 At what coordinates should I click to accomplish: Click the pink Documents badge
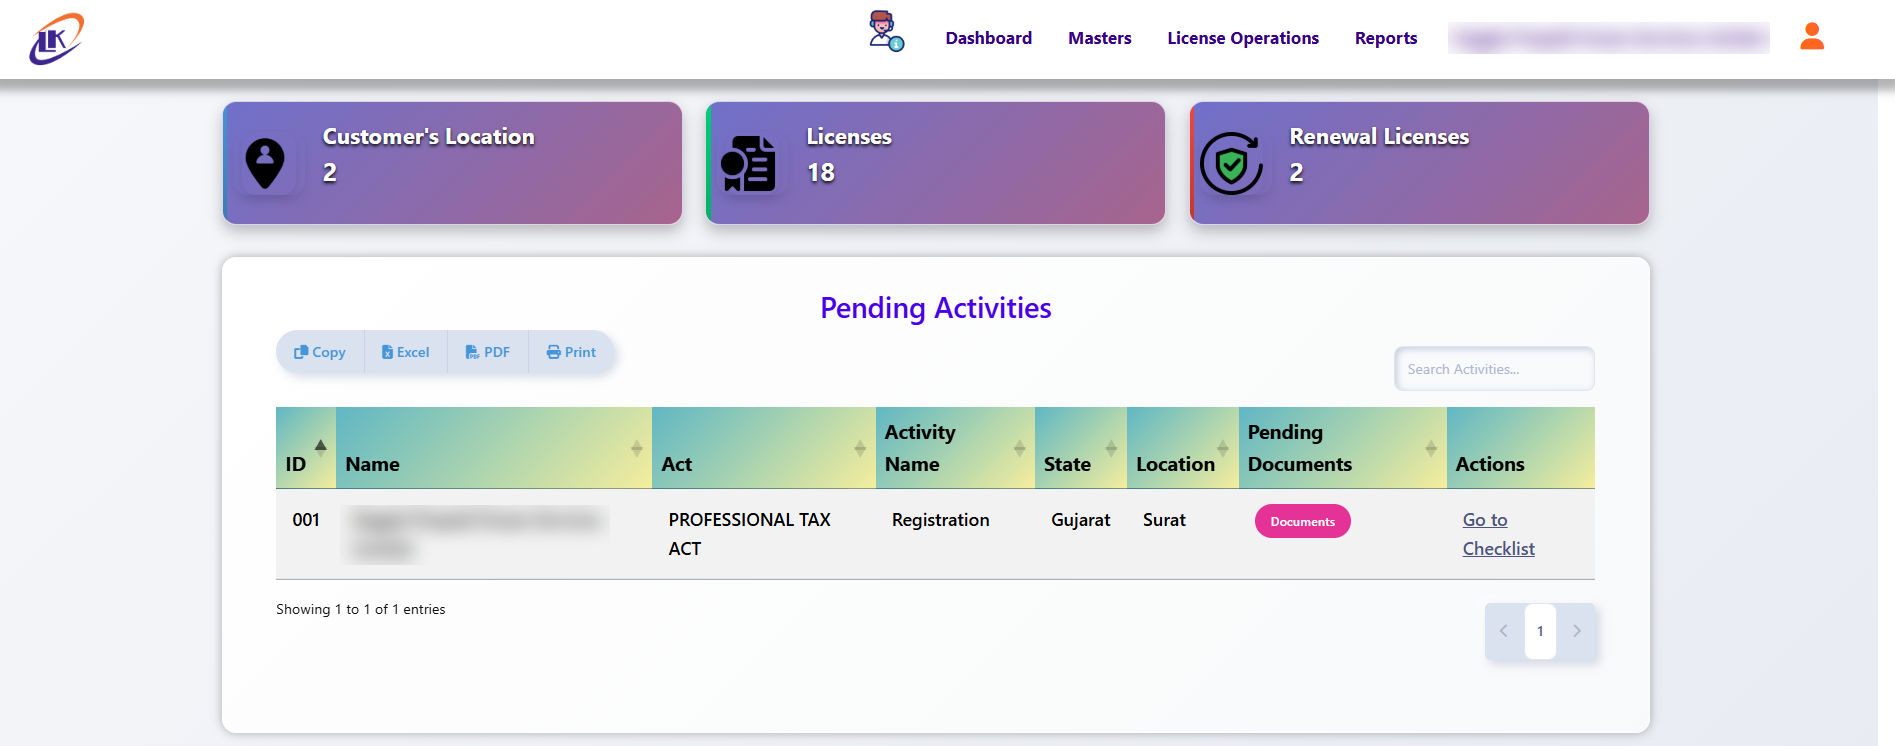1303,521
